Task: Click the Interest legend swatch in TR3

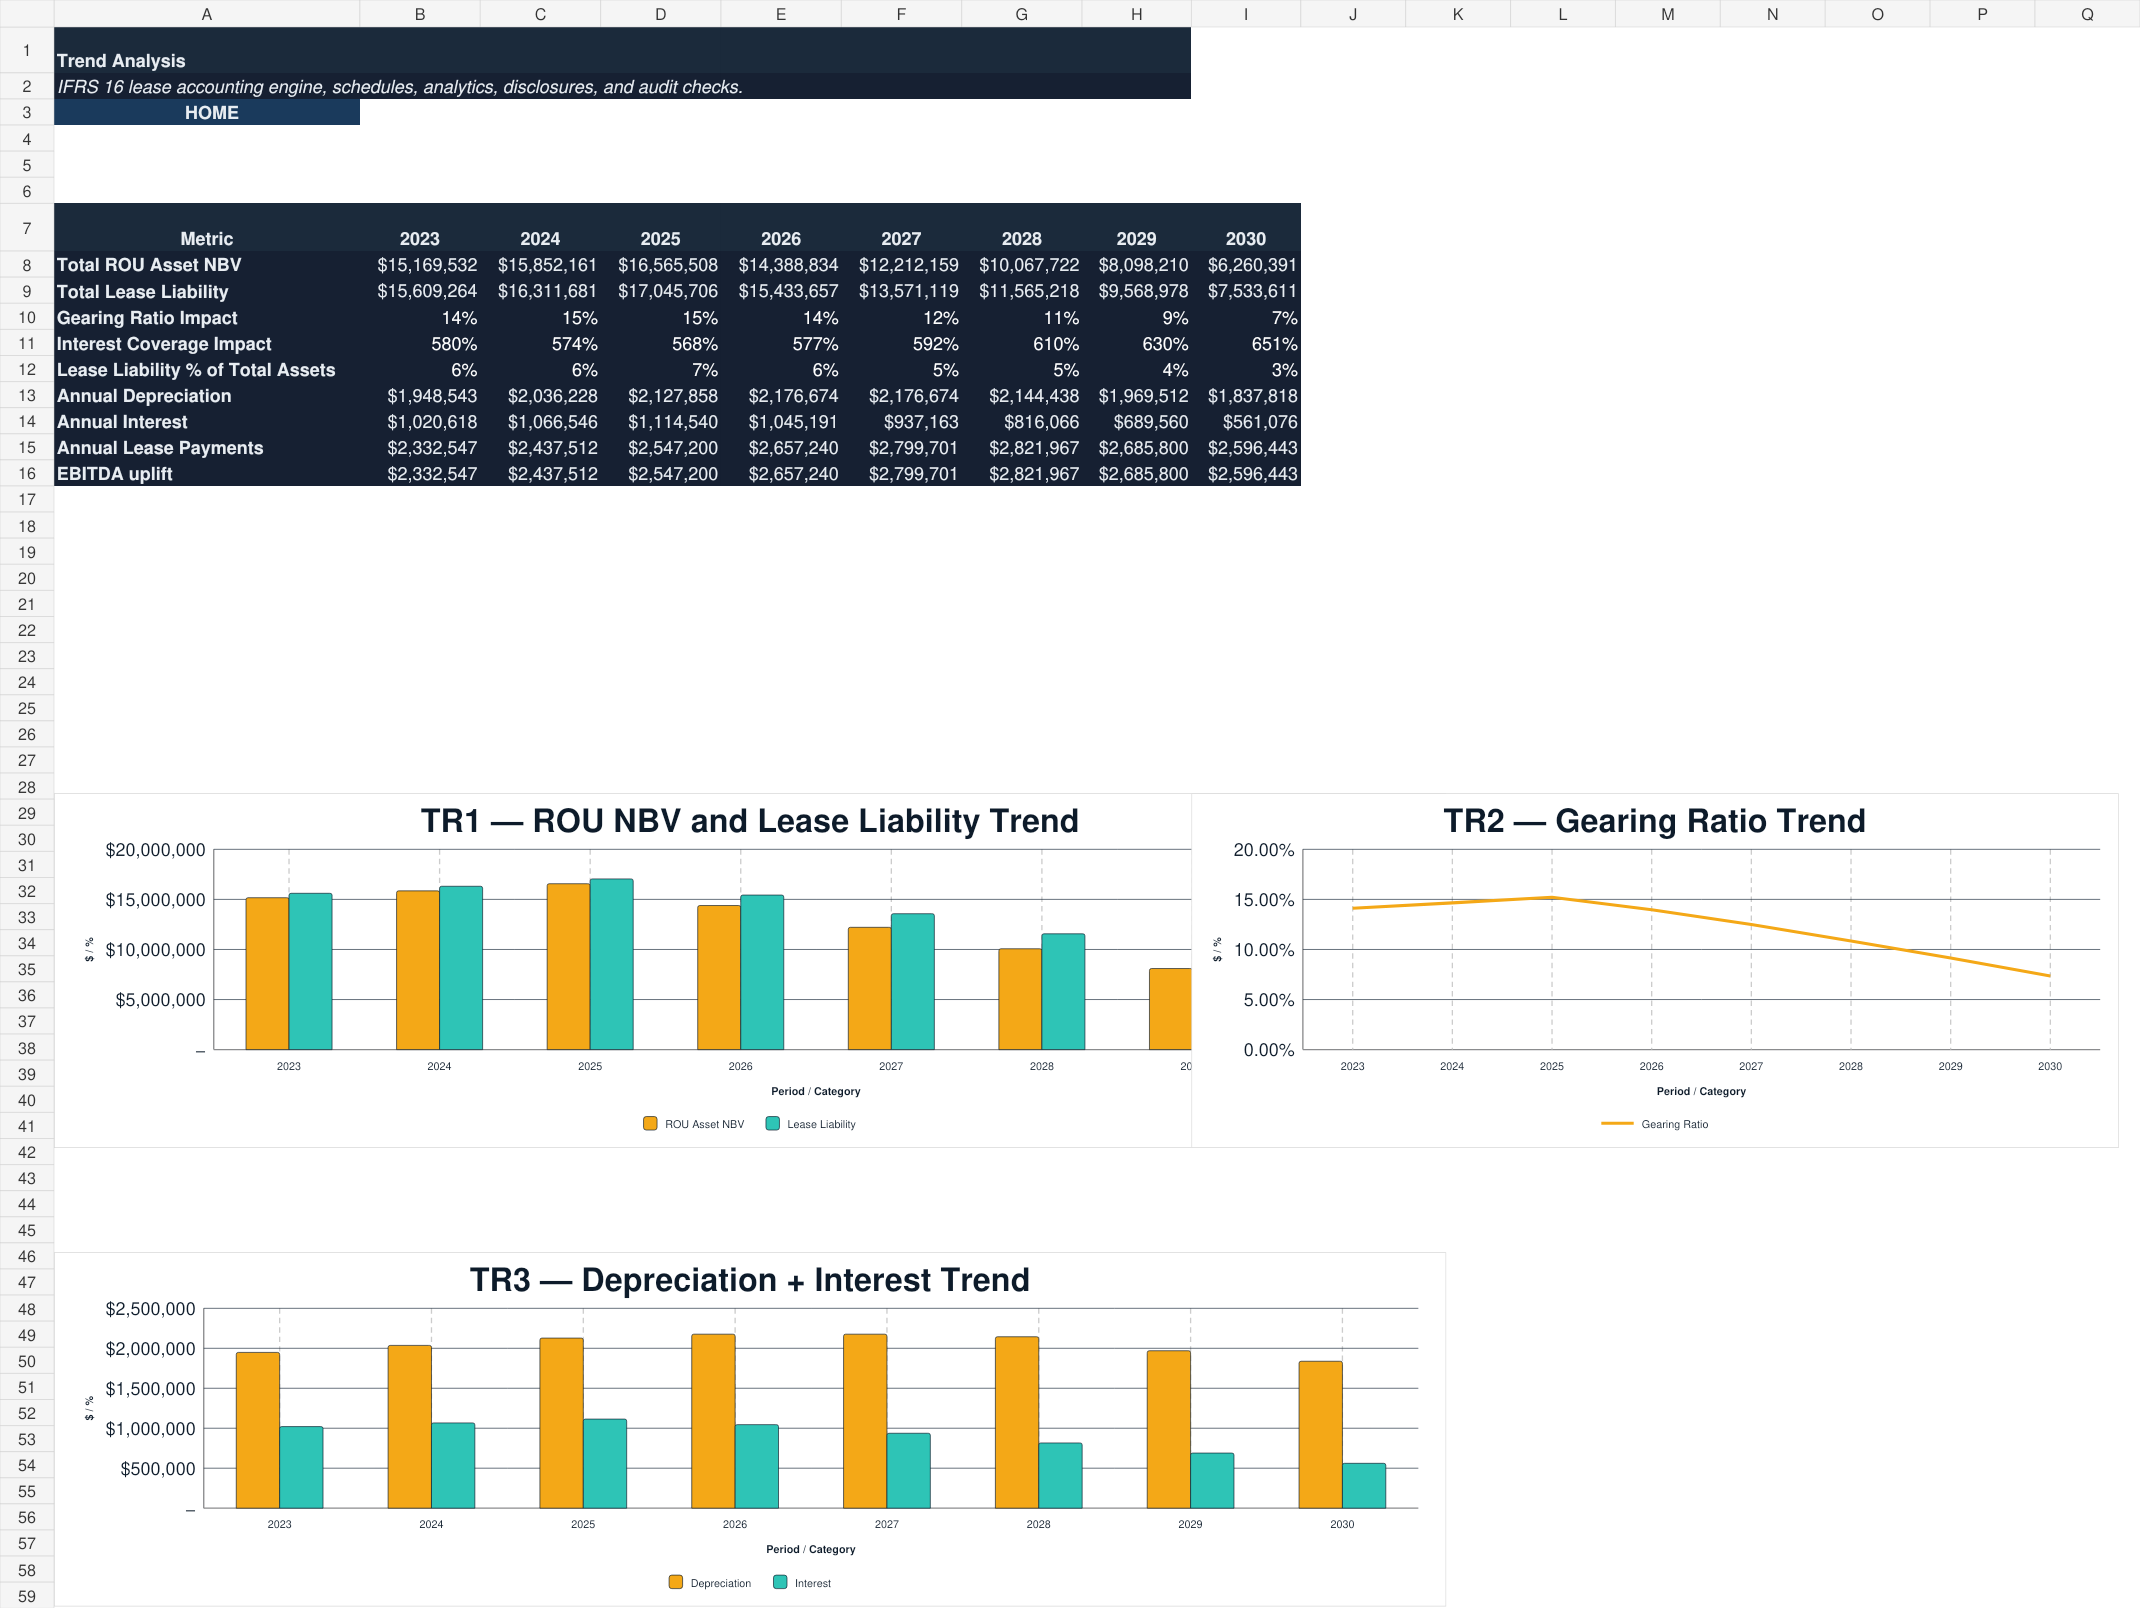Action: click(780, 1582)
